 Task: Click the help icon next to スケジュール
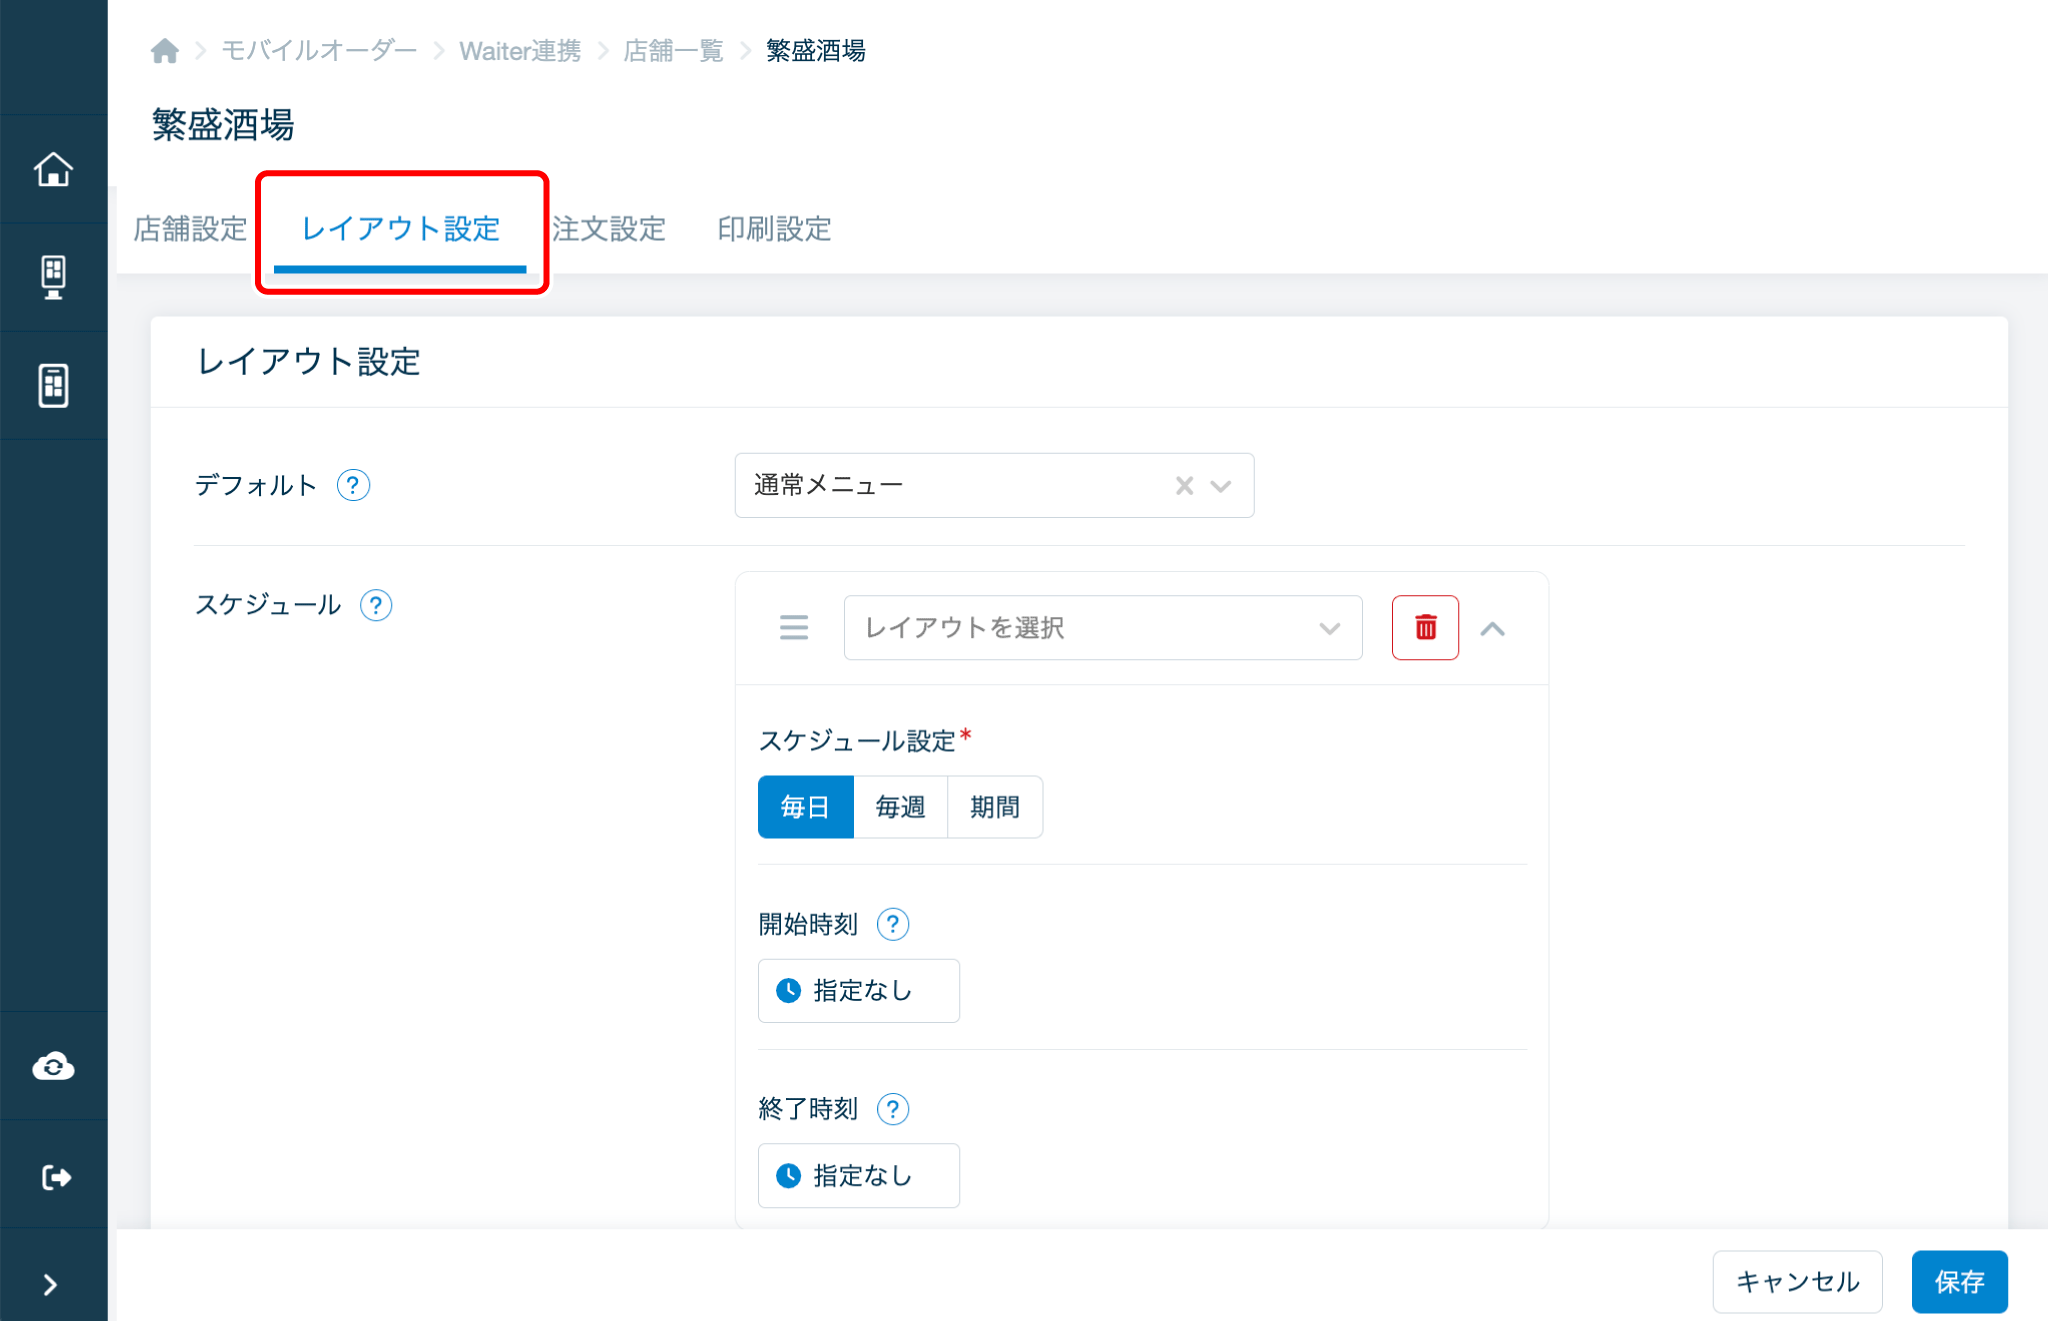pyautogui.click(x=376, y=605)
